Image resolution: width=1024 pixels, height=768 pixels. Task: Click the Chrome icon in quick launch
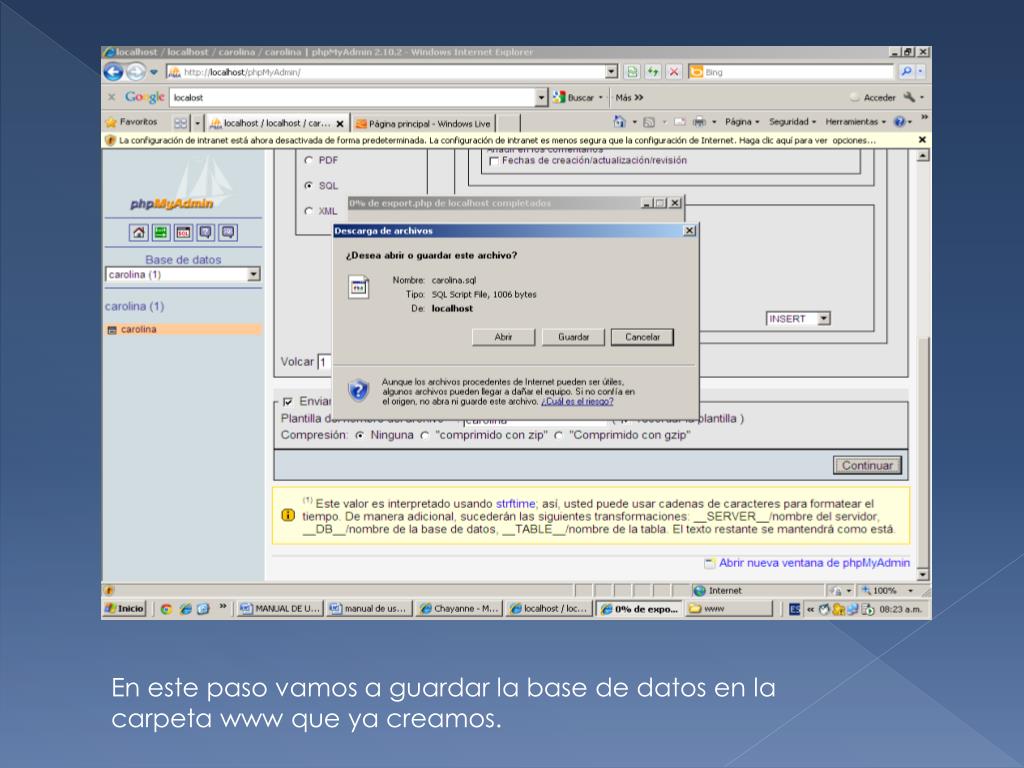tap(166, 609)
